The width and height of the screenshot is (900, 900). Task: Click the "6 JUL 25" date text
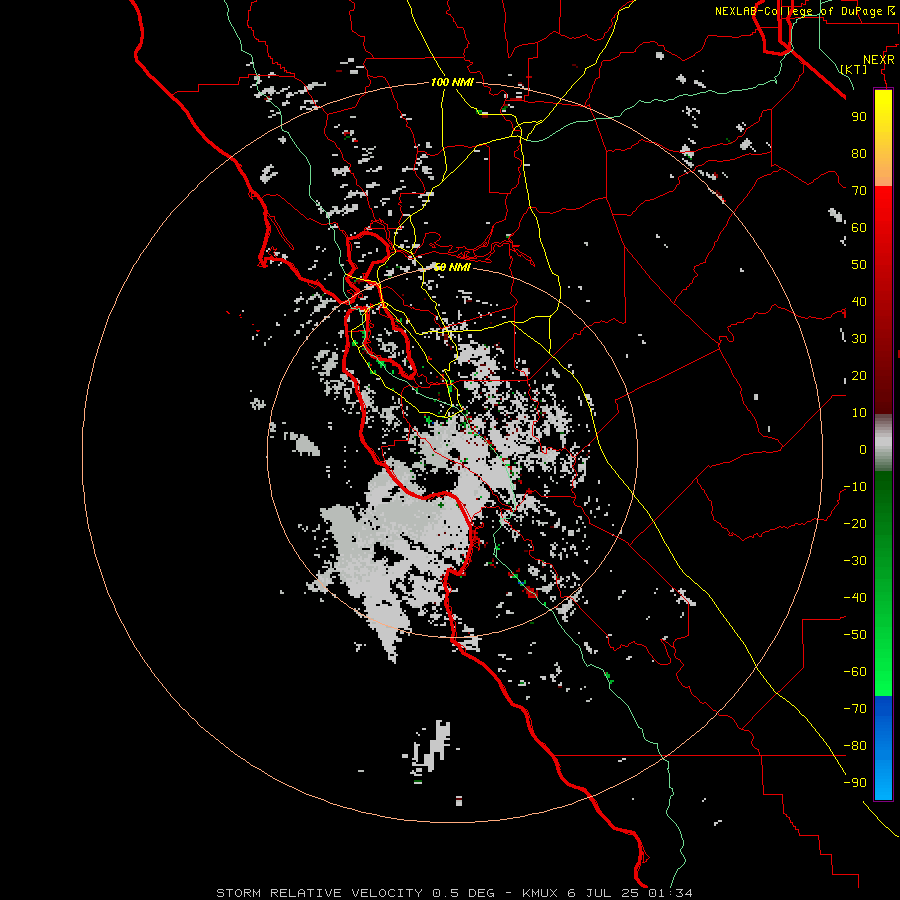pyautogui.click(x=604, y=893)
